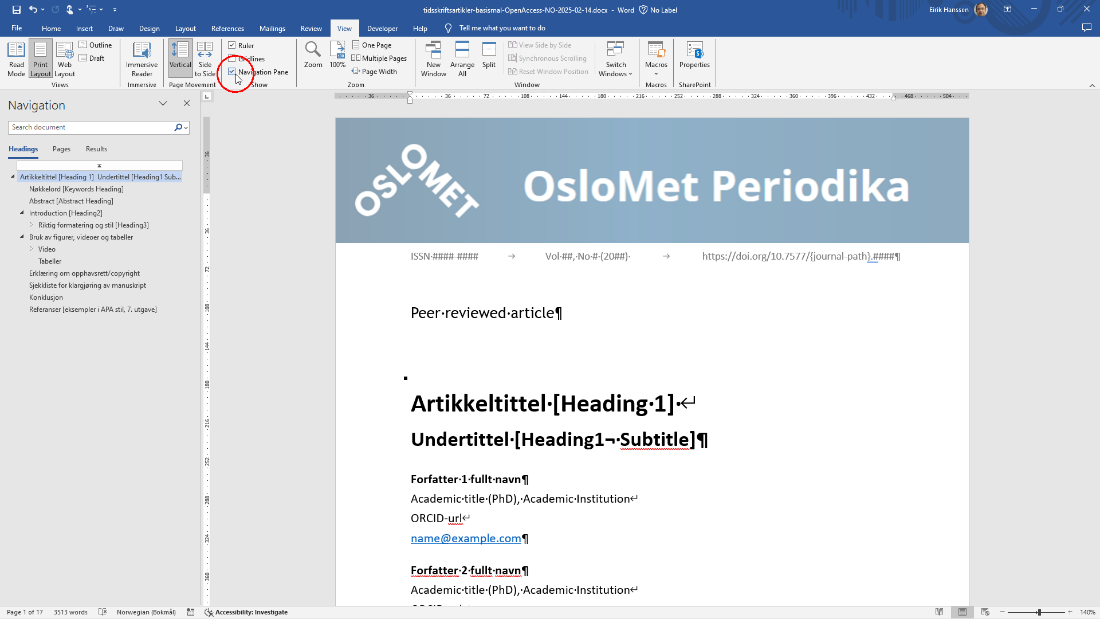Toggle the Gridlines checkbox

point(232,59)
